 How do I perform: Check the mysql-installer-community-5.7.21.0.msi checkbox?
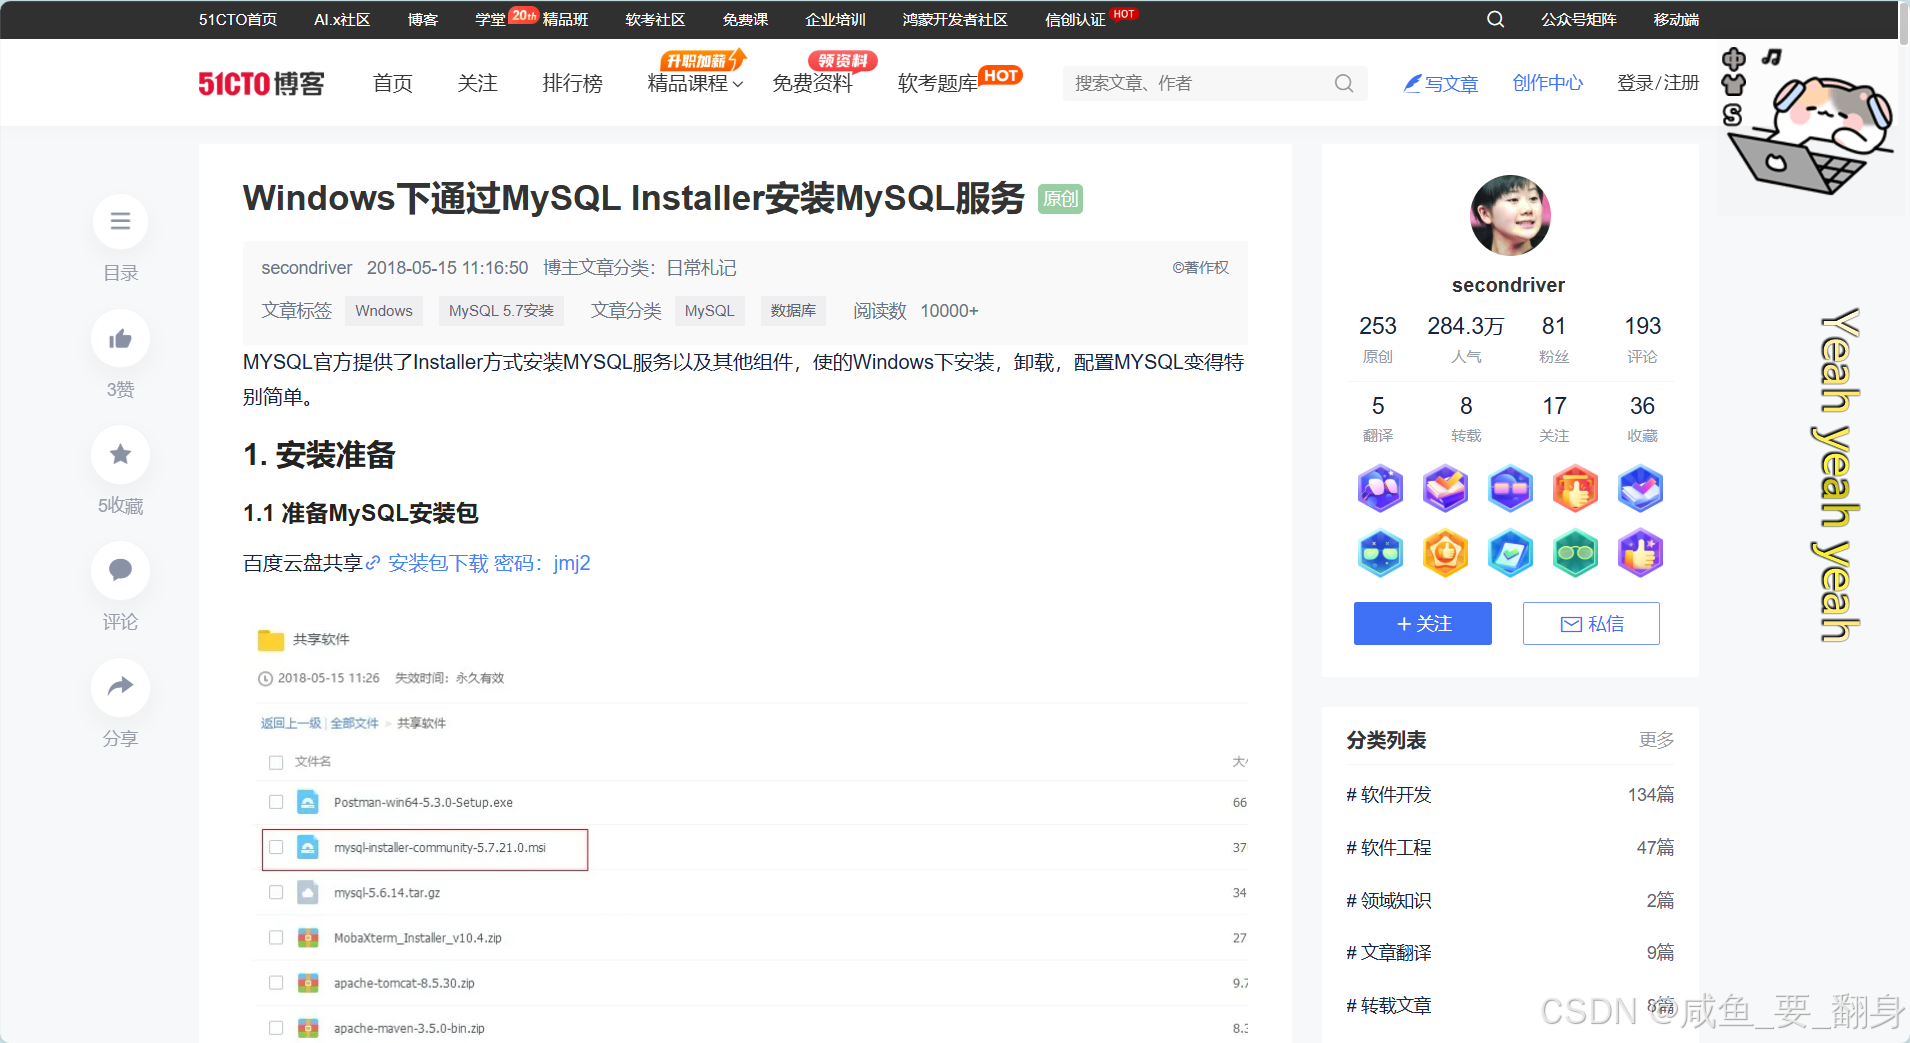click(276, 847)
